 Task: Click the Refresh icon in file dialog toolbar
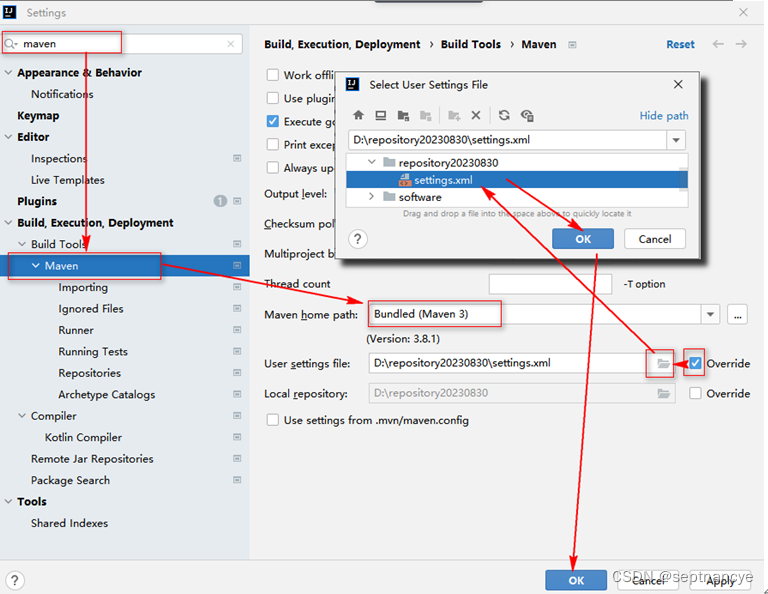coord(504,116)
